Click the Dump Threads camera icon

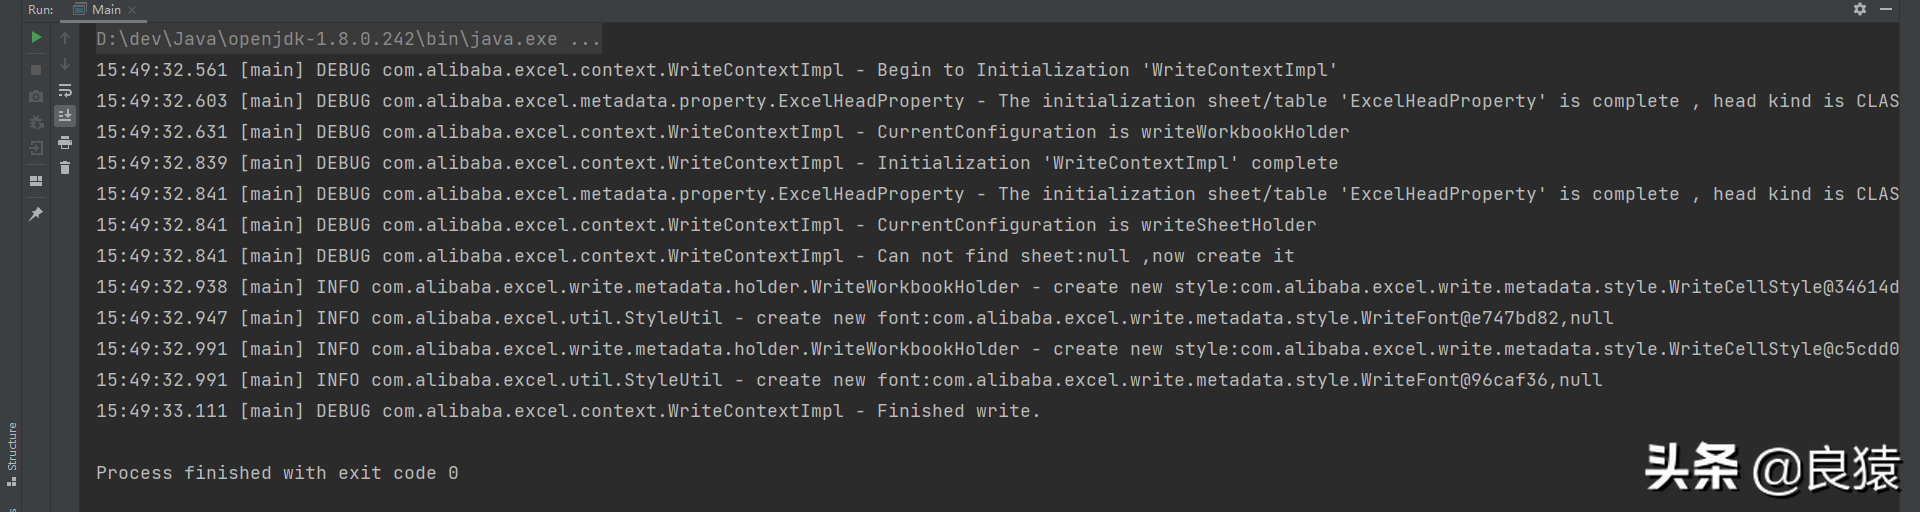click(36, 96)
